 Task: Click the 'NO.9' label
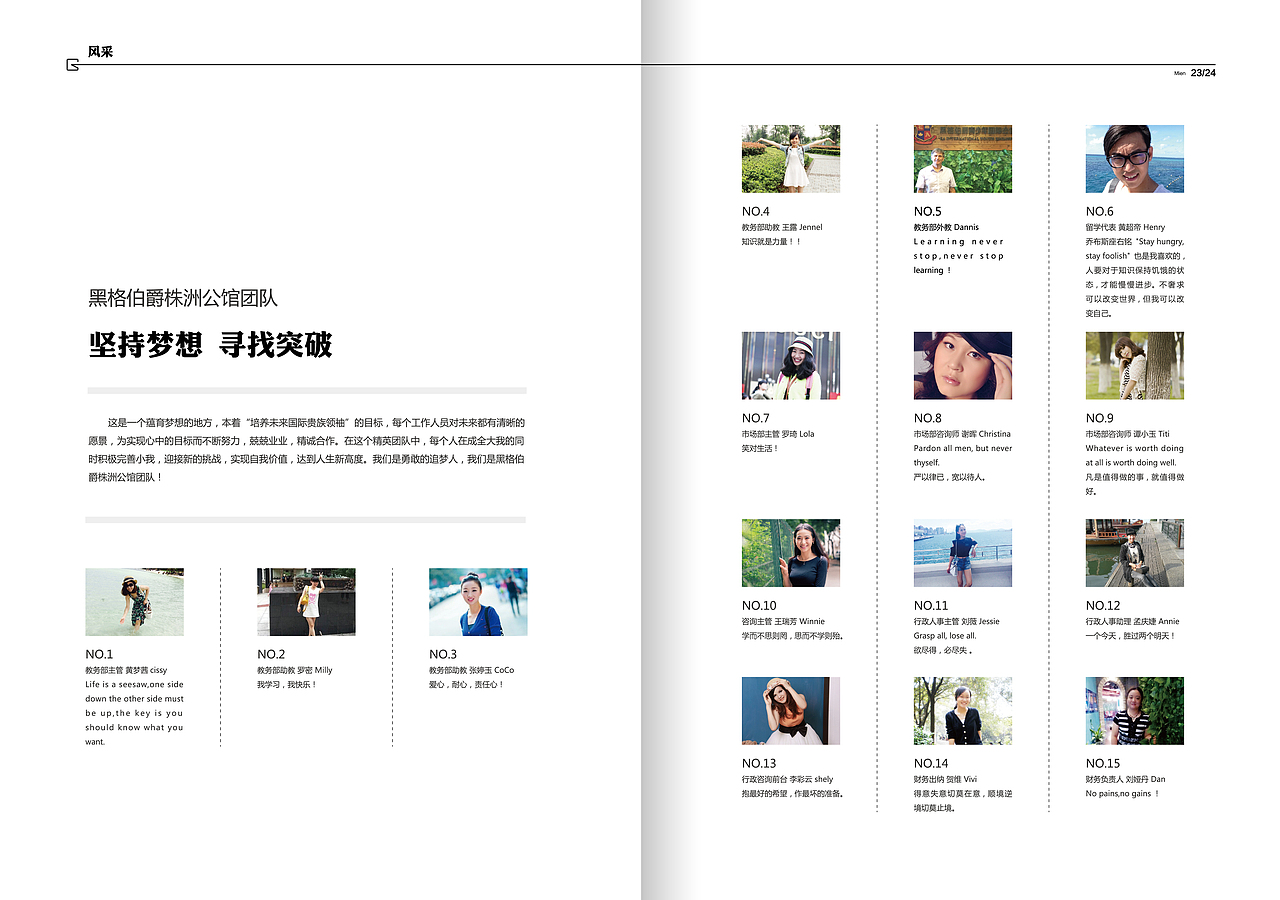pos(1100,418)
